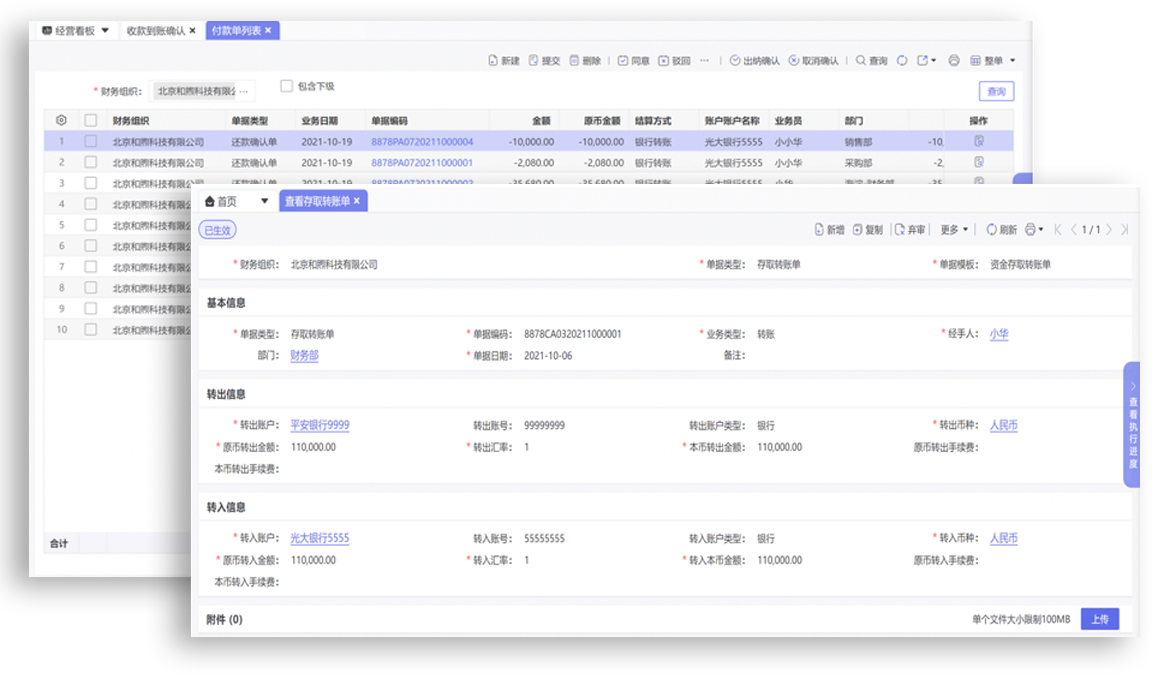Click refresh icon in payment list toolbar
Viewport: 1168px width, 680px height.
pyautogui.click(x=902, y=60)
